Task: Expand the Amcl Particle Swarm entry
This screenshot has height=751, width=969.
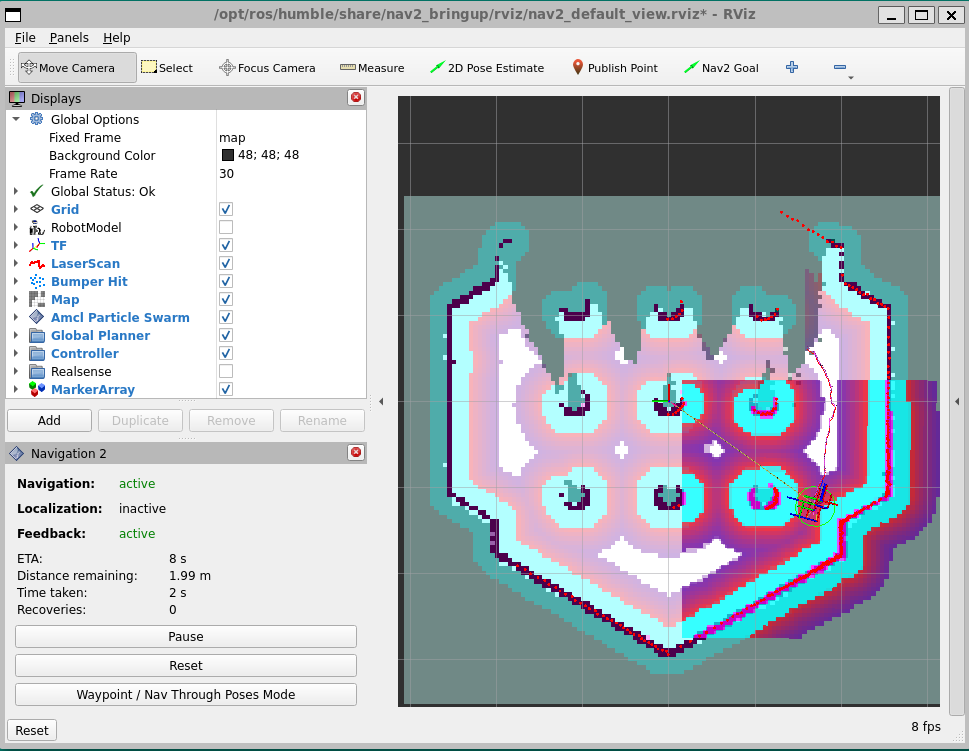Action: tap(16, 318)
